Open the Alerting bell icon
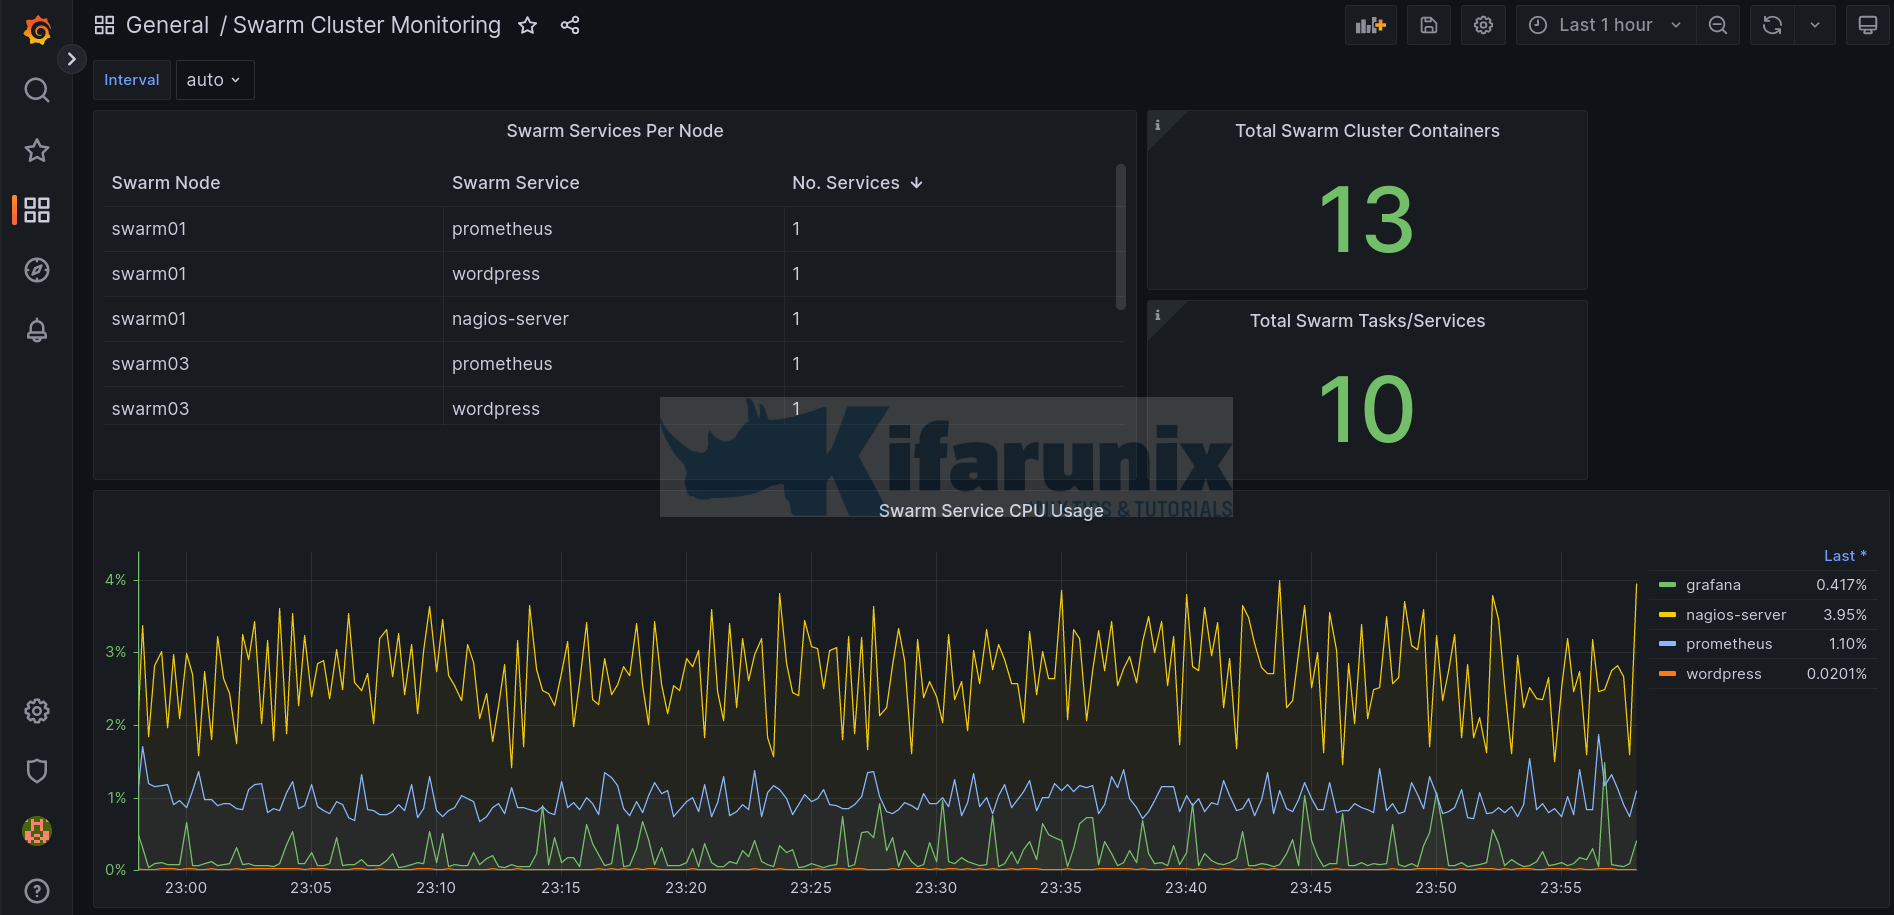 [37, 330]
